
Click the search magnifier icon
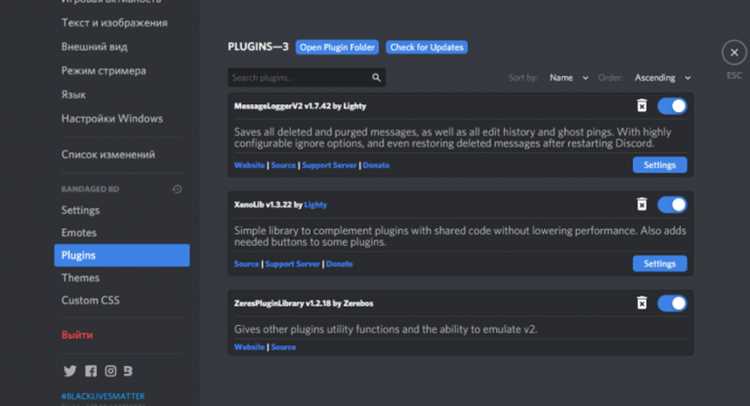click(376, 77)
